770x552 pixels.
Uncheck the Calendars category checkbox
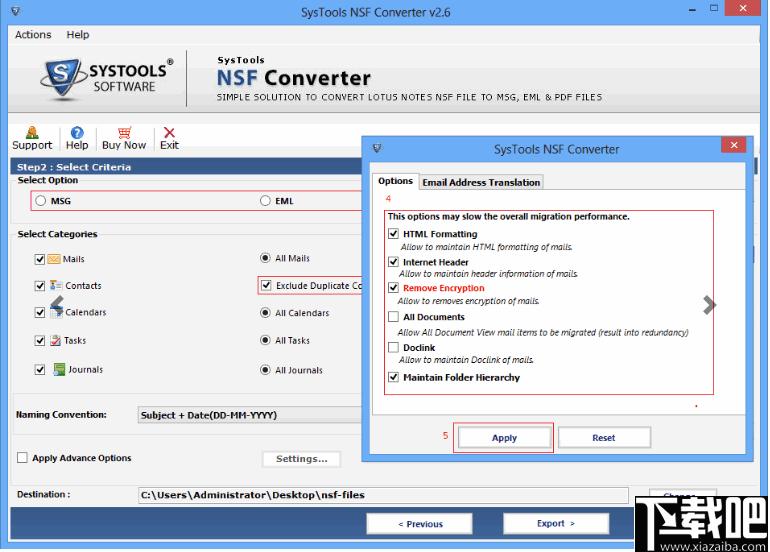[40, 312]
